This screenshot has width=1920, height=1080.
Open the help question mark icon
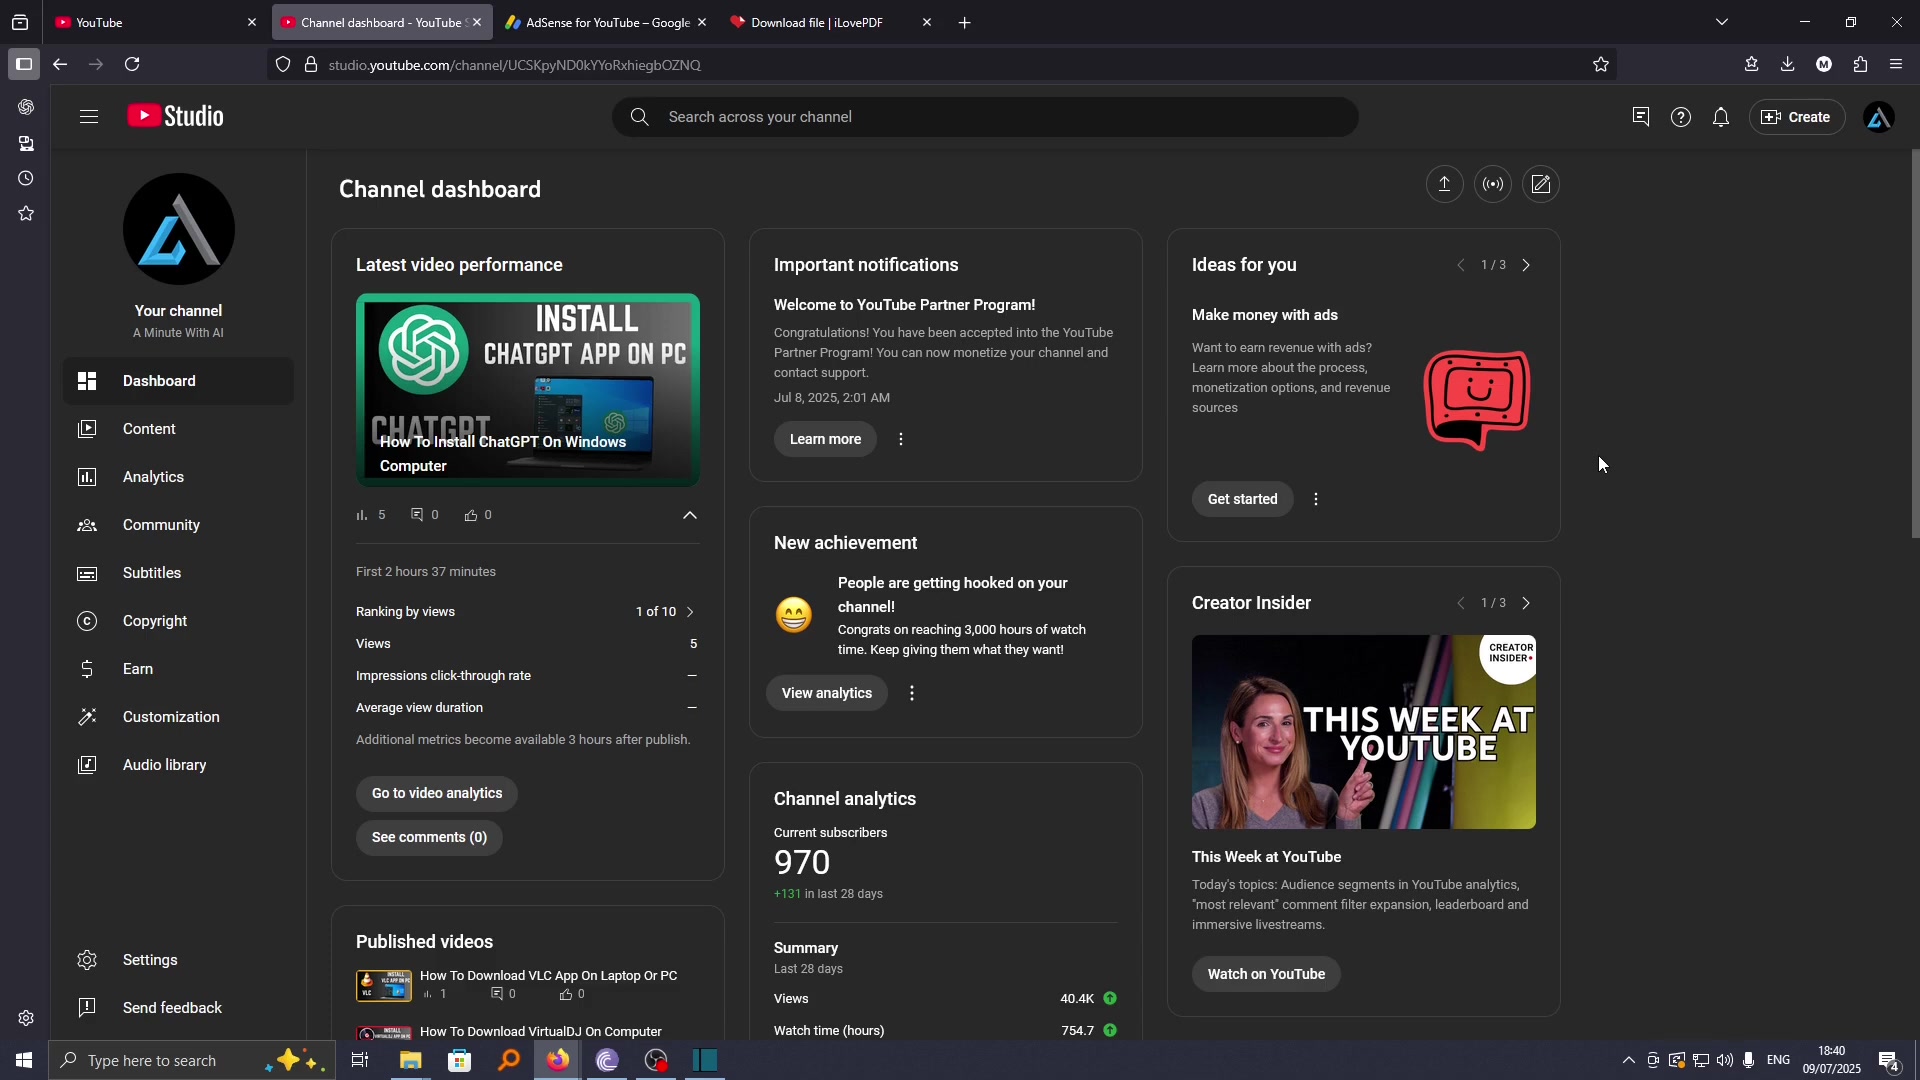coord(1681,117)
